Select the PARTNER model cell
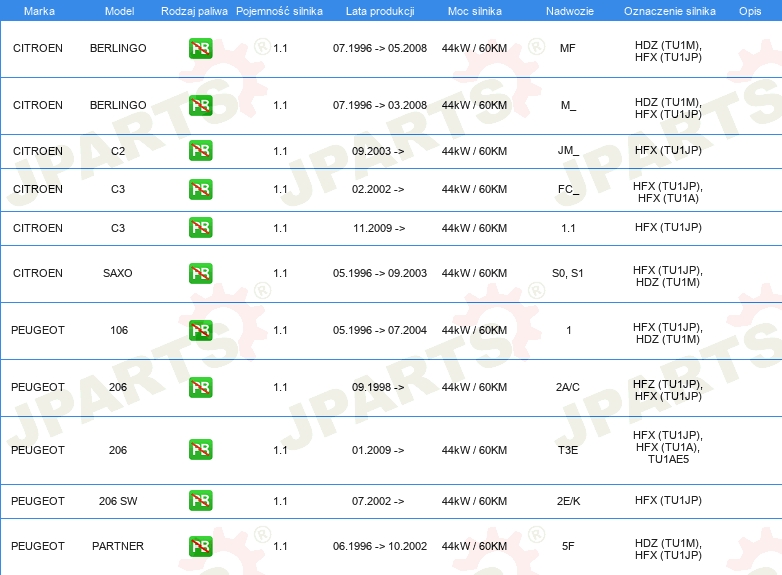Image resolution: width=782 pixels, height=575 pixels. click(x=118, y=546)
